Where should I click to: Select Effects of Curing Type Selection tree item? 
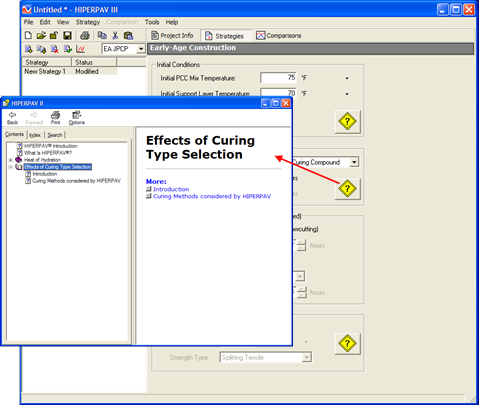pos(58,167)
